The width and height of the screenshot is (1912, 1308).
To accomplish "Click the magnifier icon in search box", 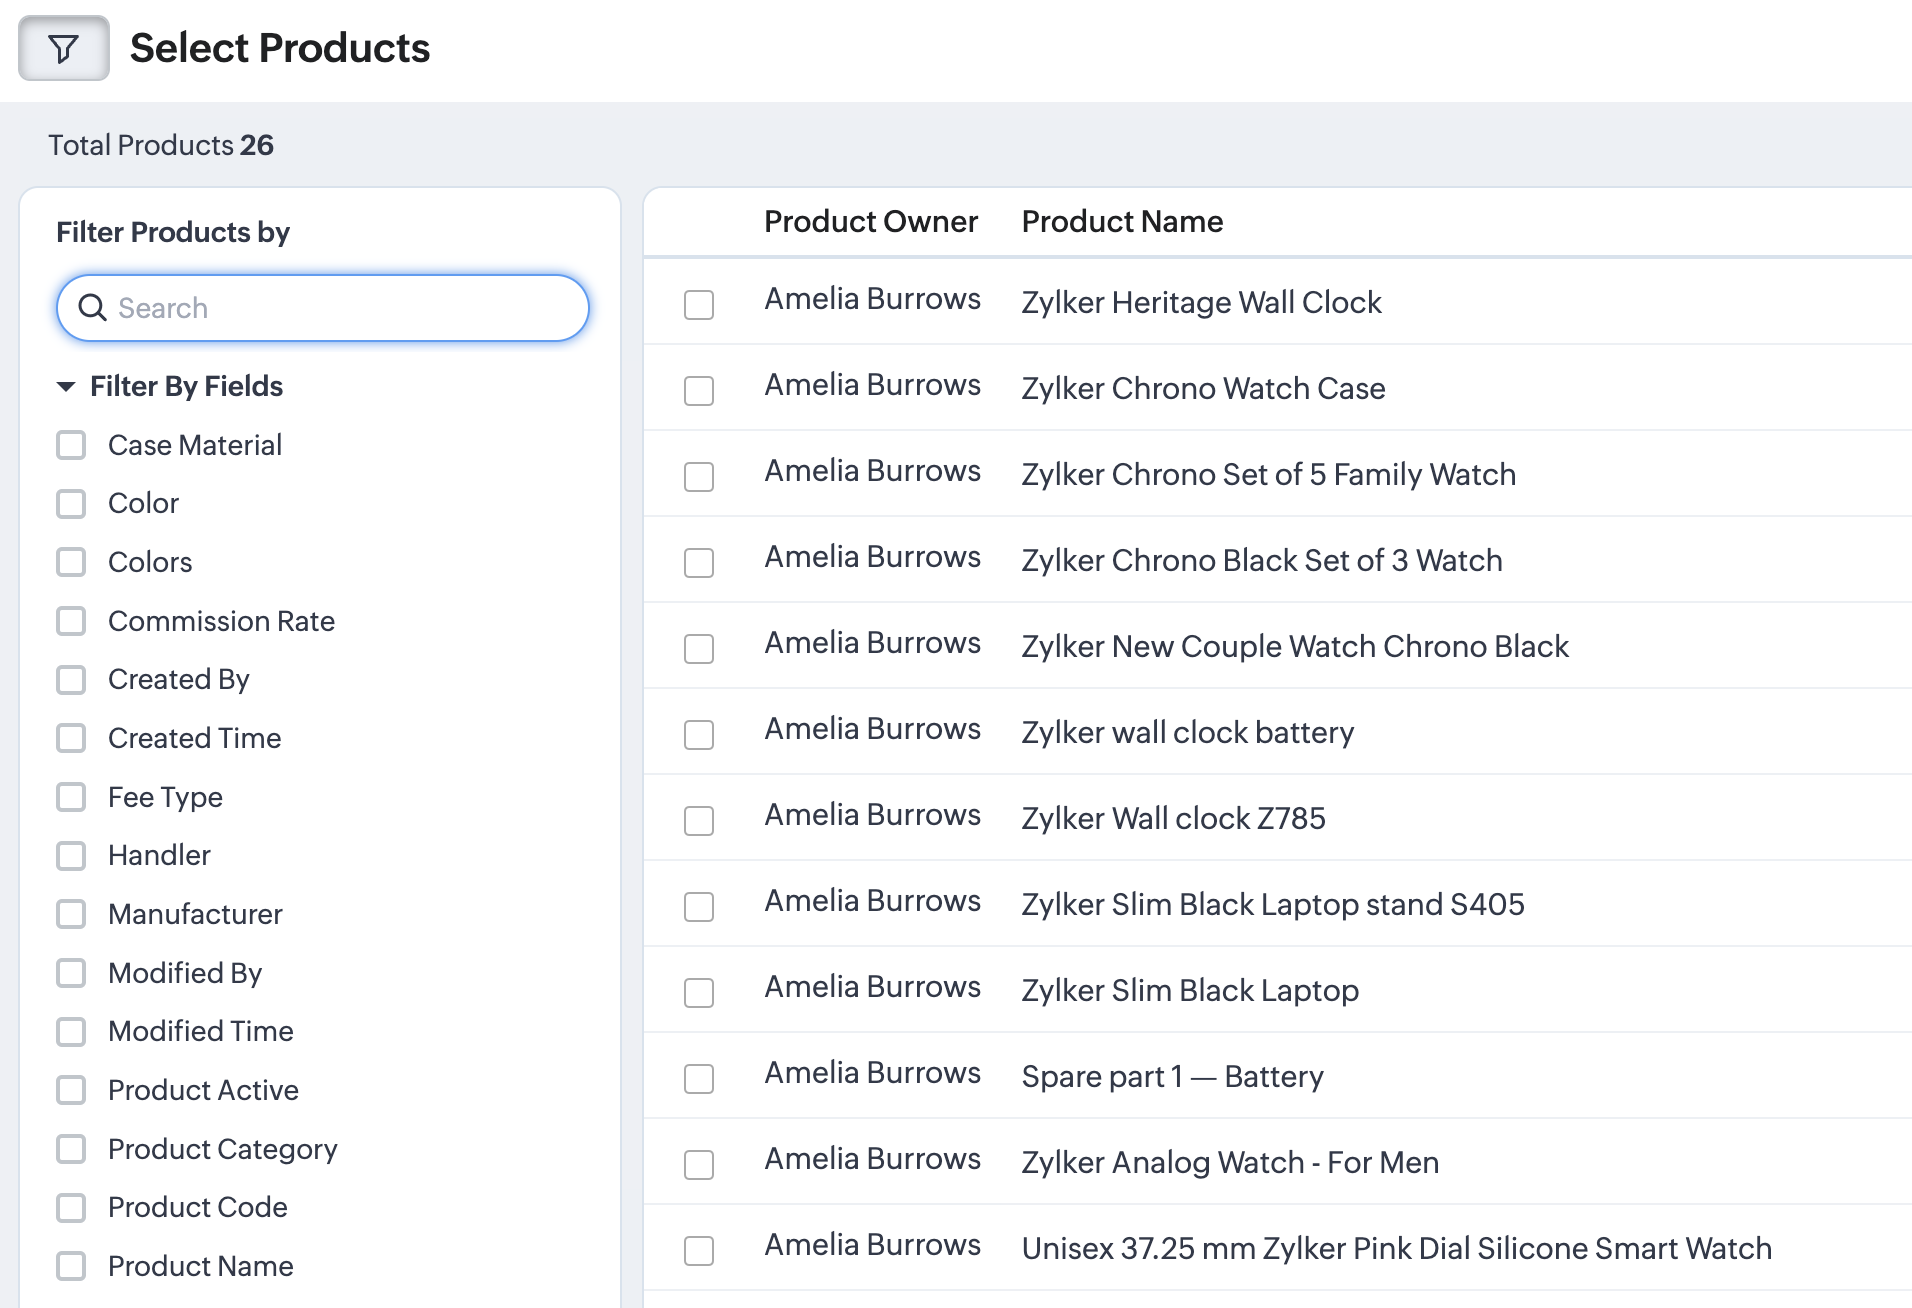I will pos(92,308).
